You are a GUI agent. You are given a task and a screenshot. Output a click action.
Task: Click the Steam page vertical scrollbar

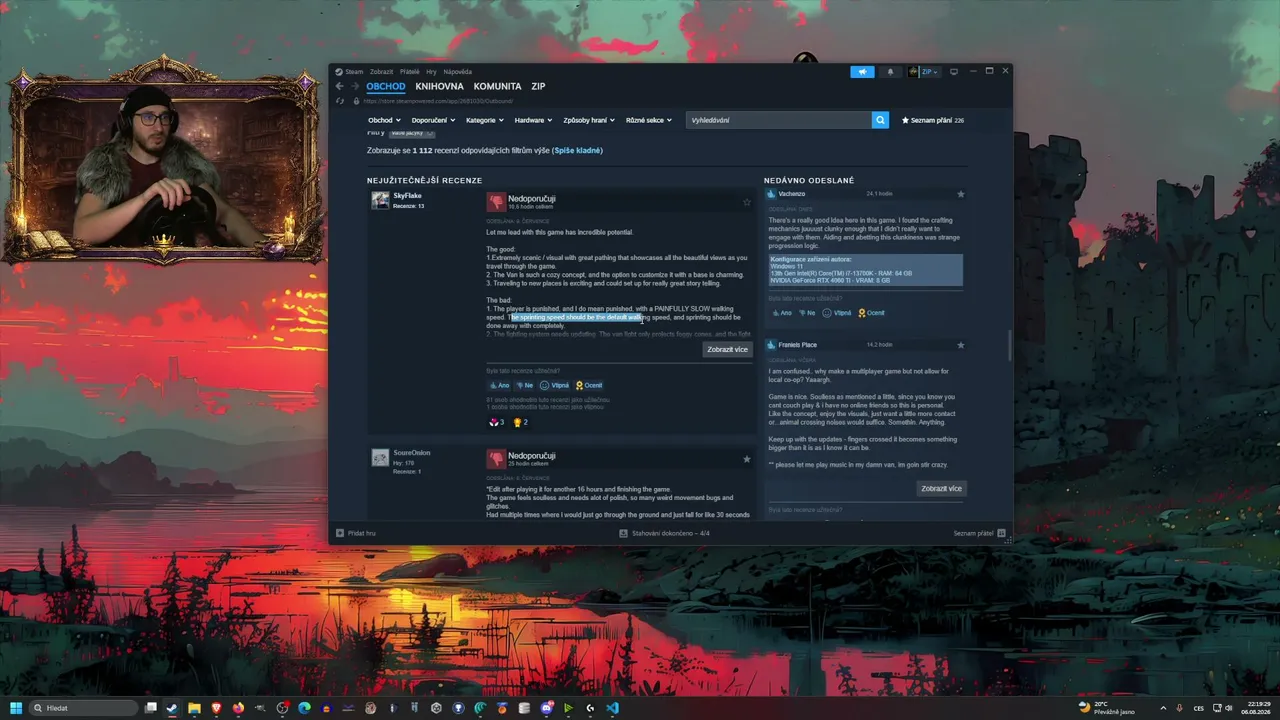click(1009, 346)
